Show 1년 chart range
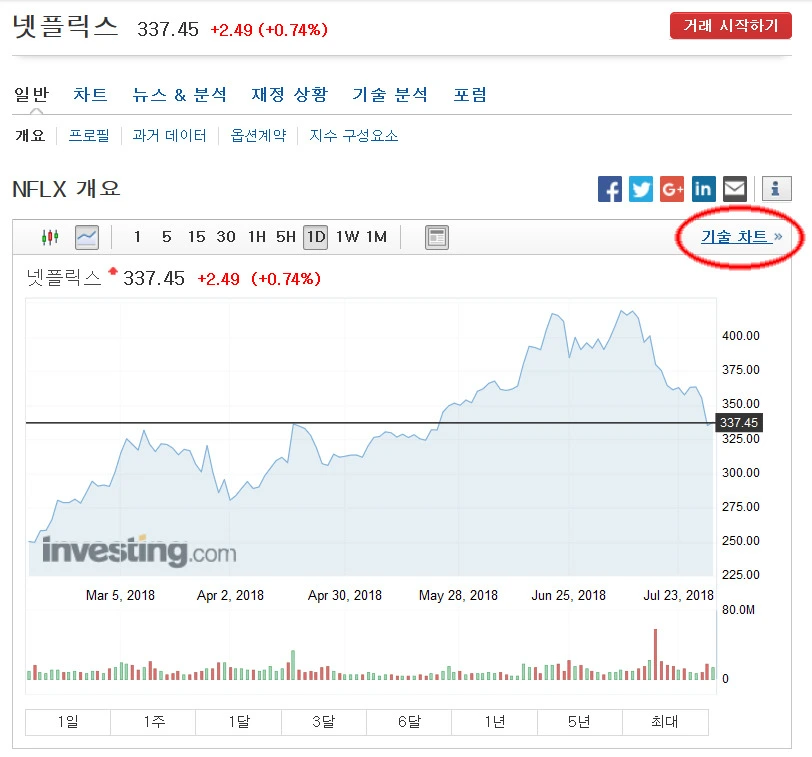This screenshot has width=812, height=757. click(495, 722)
